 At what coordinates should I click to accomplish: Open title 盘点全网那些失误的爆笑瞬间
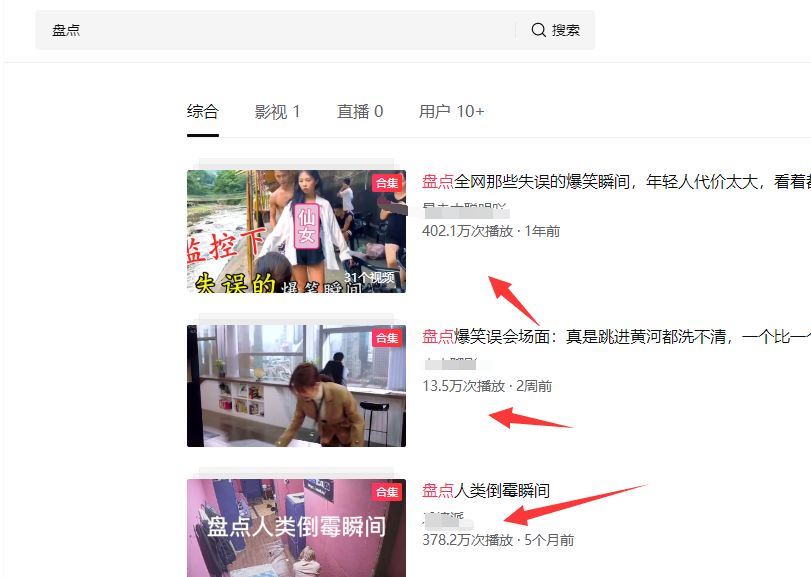pyautogui.click(x=616, y=181)
